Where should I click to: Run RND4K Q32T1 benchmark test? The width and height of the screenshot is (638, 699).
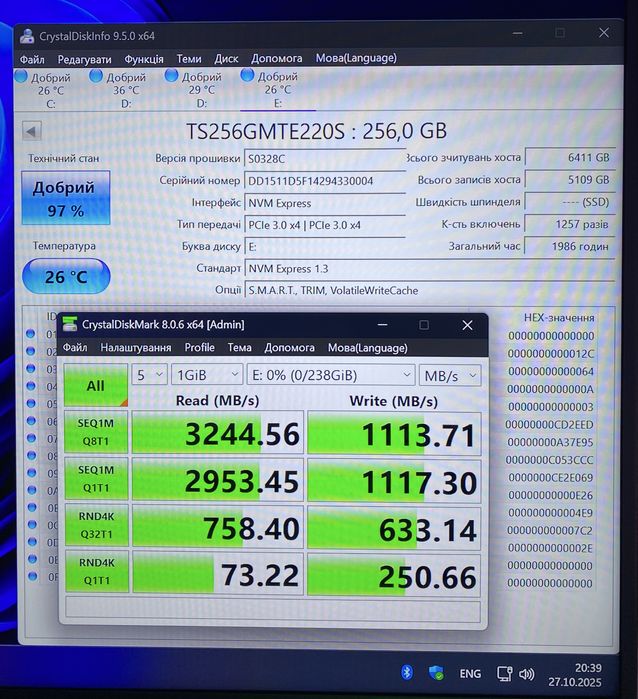click(97, 525)
